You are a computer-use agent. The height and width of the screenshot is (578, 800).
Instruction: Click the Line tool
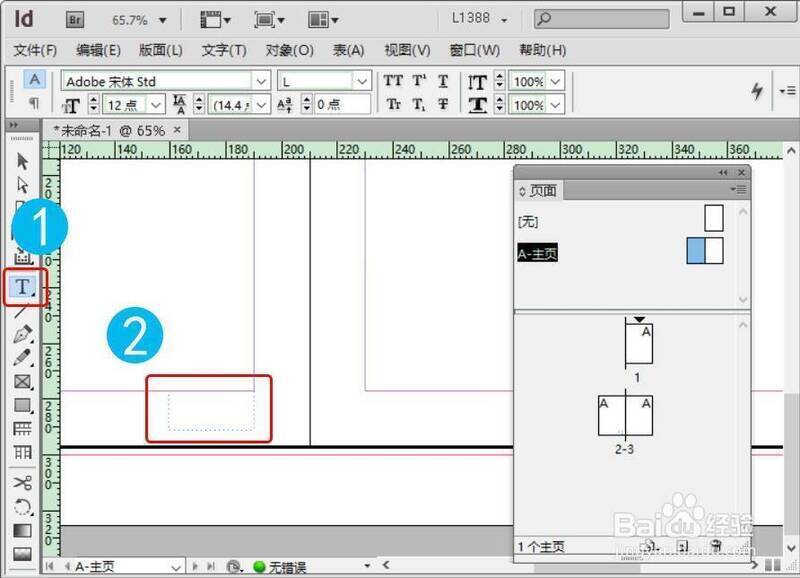click(23, 312)
